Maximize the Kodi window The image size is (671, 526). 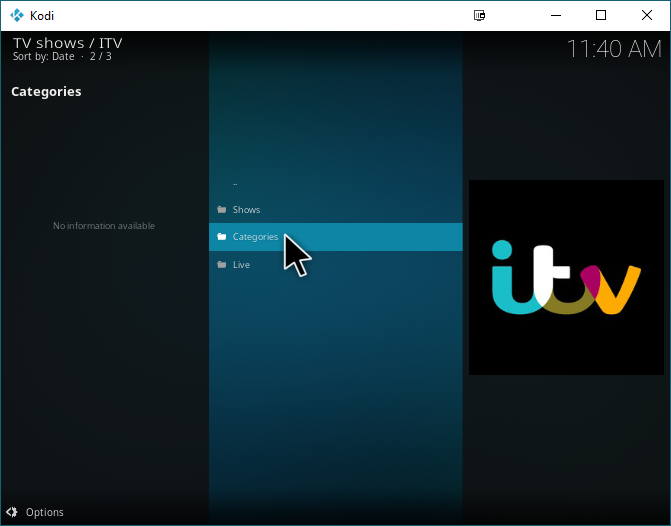(x=601, y=15)
